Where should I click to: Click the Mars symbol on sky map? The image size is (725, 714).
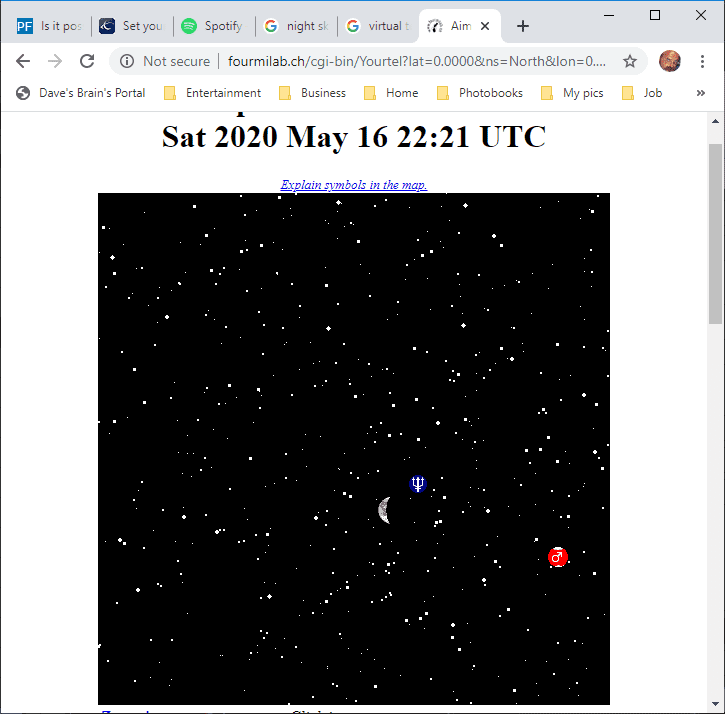coord(558,557)
